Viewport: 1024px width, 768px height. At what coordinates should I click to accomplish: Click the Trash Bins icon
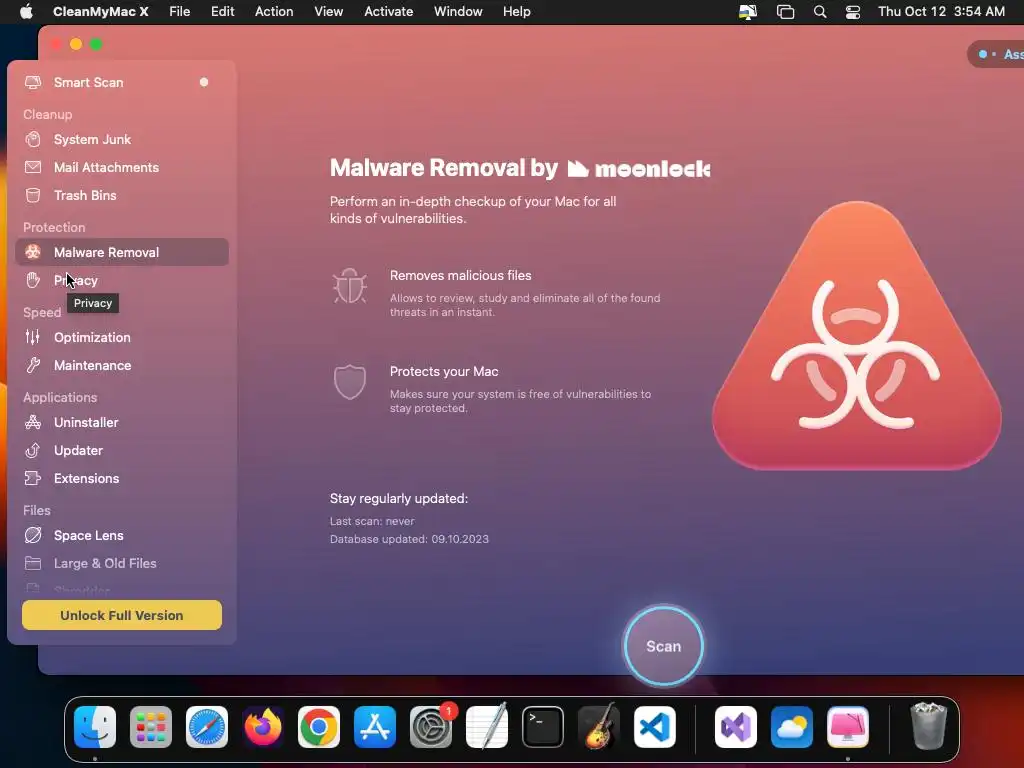pos(33,195)
